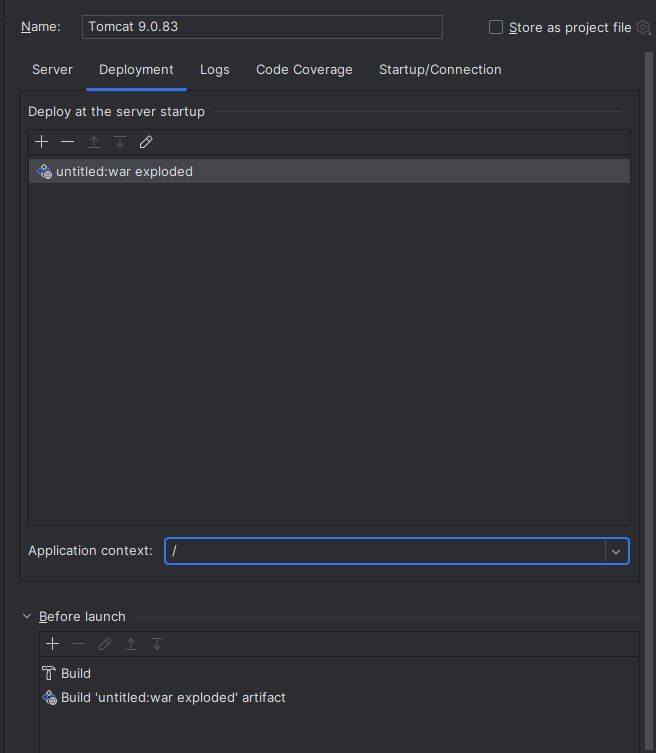The image size is (656, 753).
Task: Select the Deployment tab
Action: pos(136,70)
